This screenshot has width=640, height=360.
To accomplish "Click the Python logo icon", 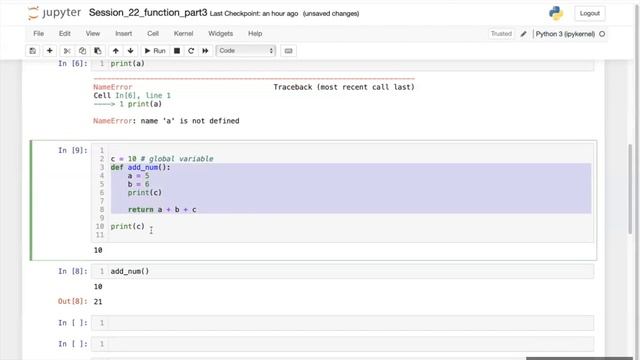I will click(x=556, y=13).
